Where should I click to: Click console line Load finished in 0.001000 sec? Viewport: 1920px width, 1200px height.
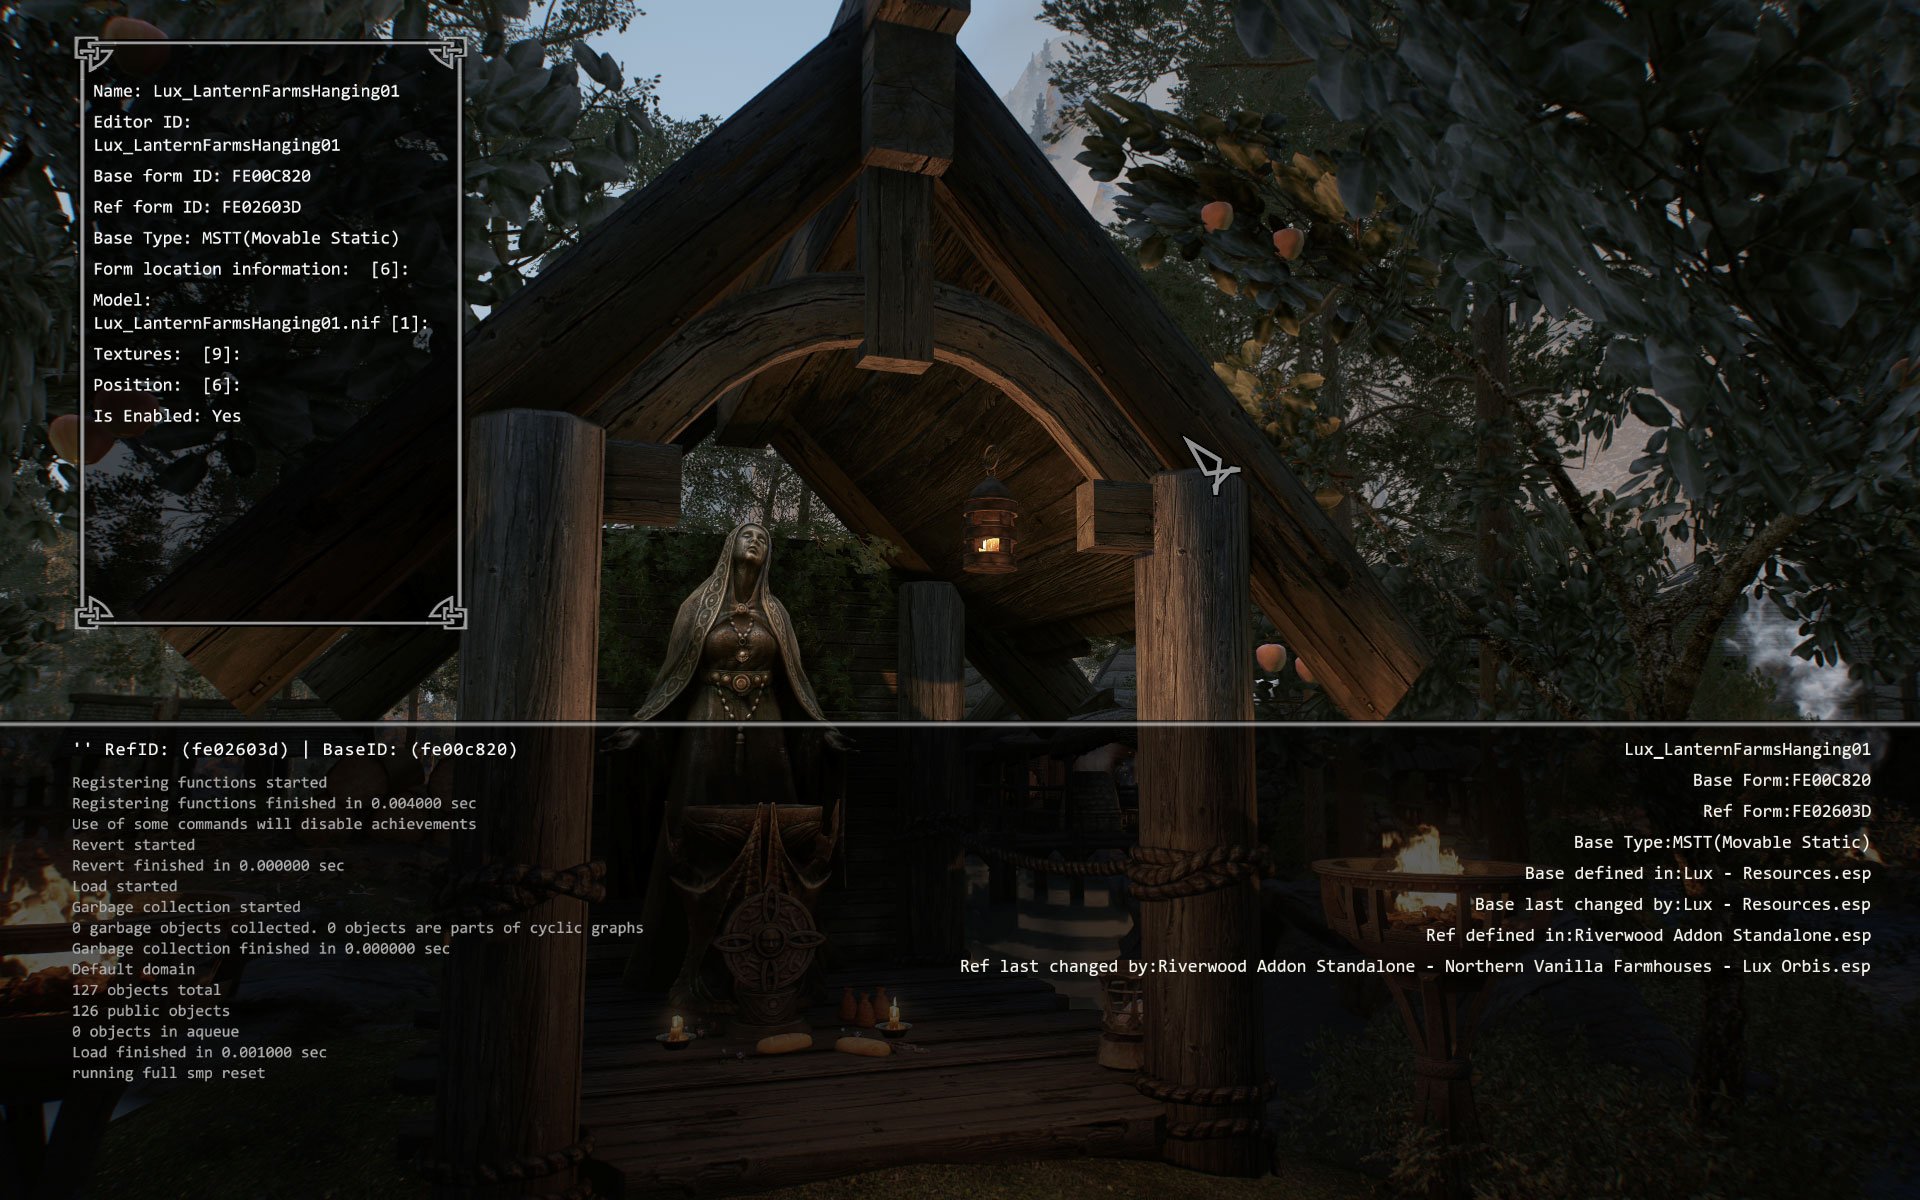199,1052
